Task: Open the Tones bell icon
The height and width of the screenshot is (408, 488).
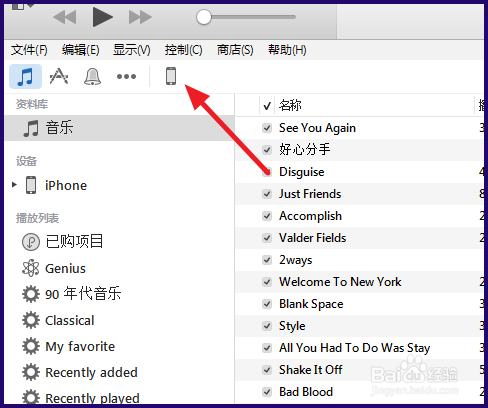Action: [x=92, y=76]
